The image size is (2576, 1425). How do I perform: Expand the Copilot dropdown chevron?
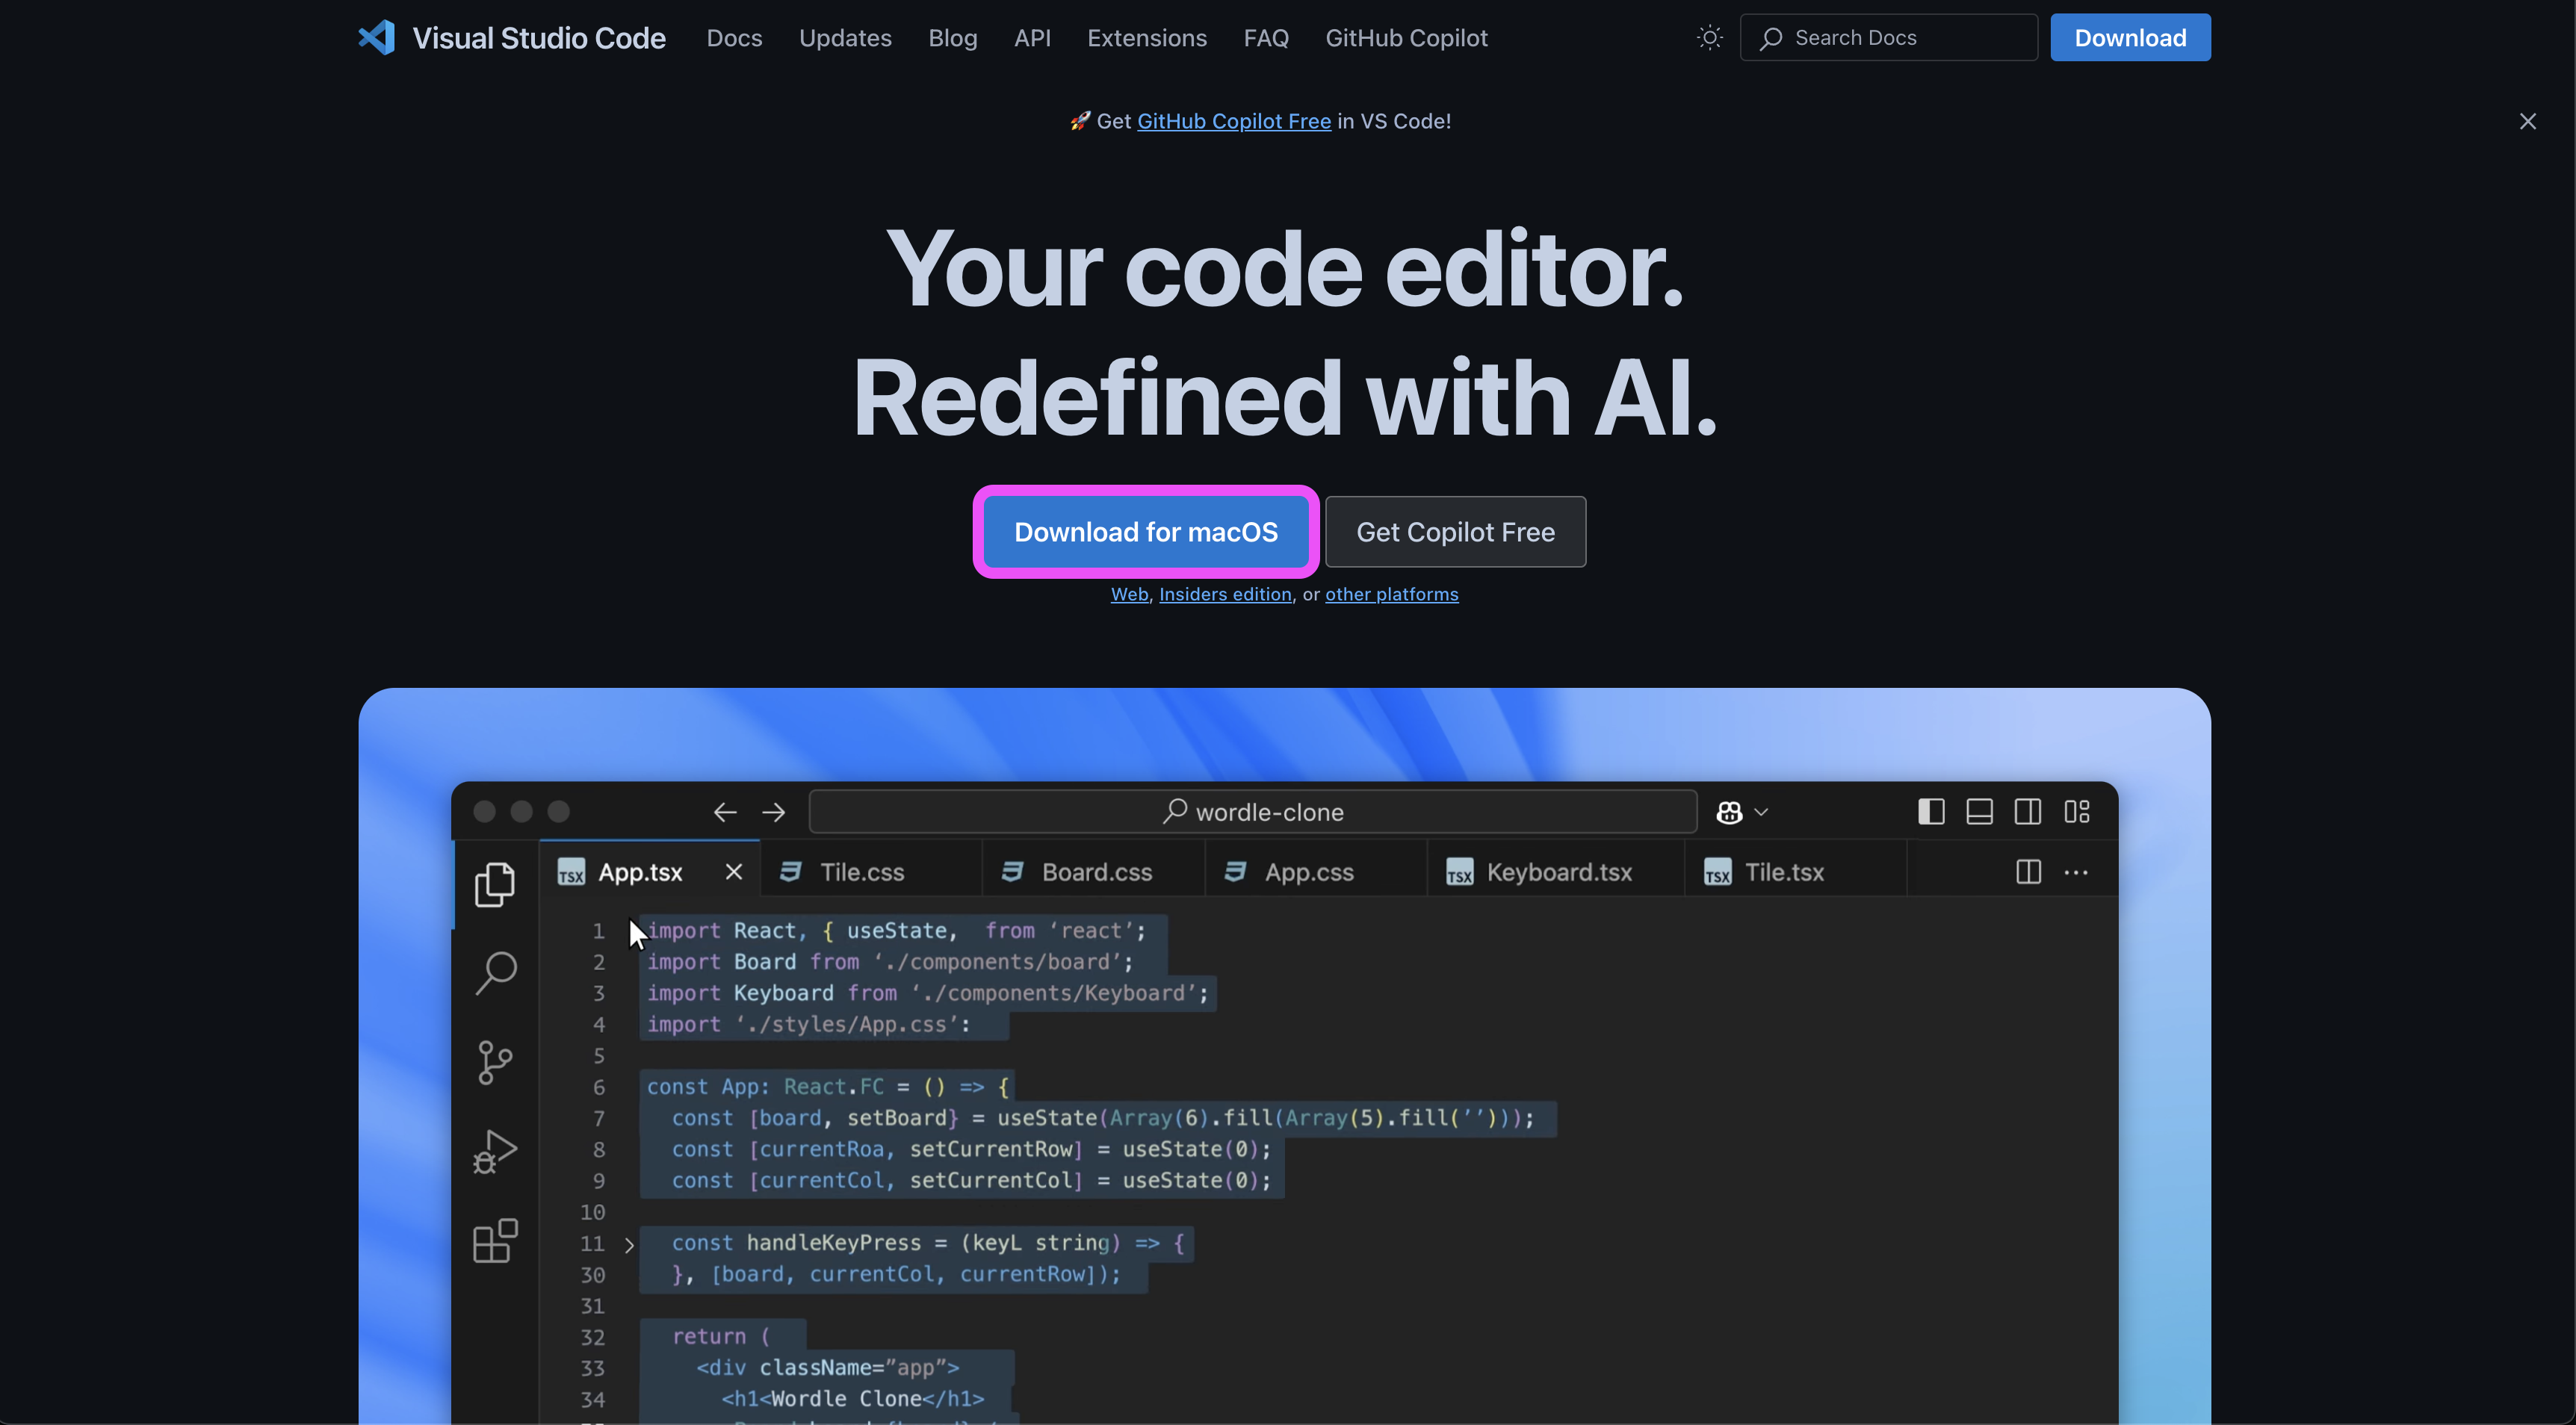click(x=1762, y=812)
